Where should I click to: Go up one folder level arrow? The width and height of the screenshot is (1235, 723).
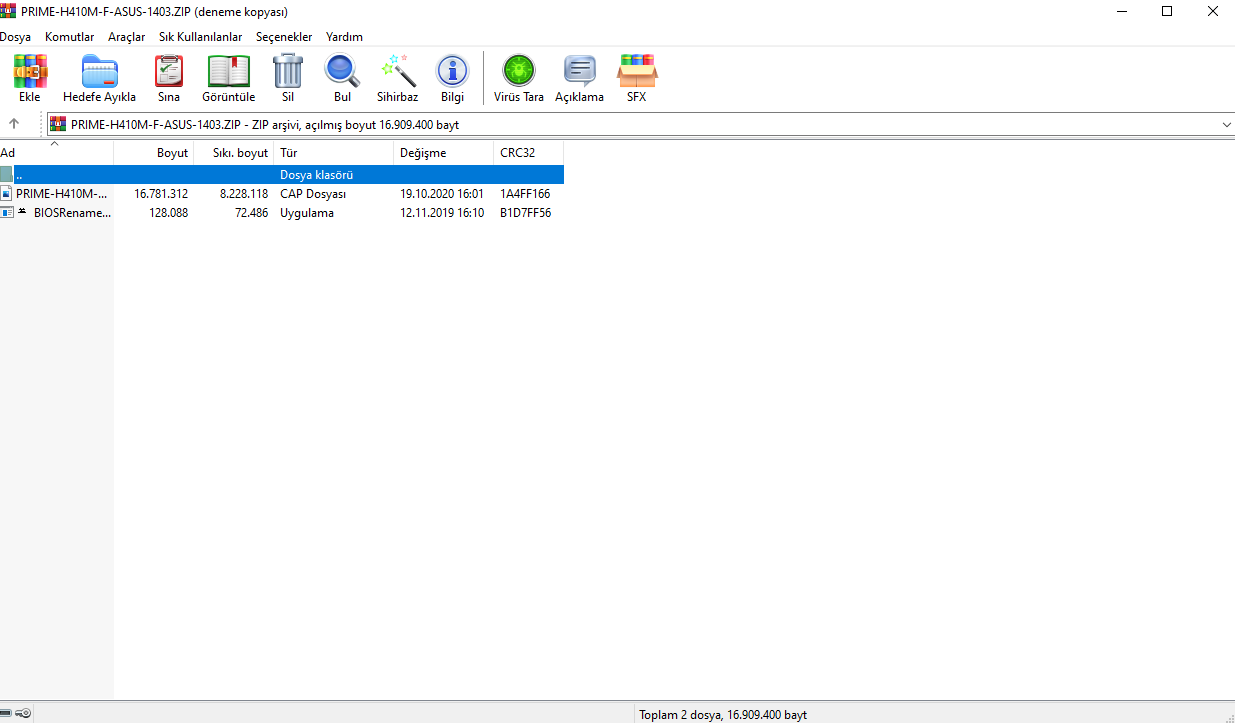(x=14, y=124)
